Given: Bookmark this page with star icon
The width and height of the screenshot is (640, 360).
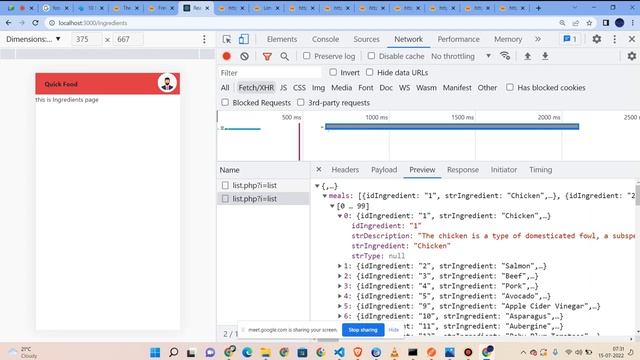Looking at the screenshot, I should click(x=589, y=23).
